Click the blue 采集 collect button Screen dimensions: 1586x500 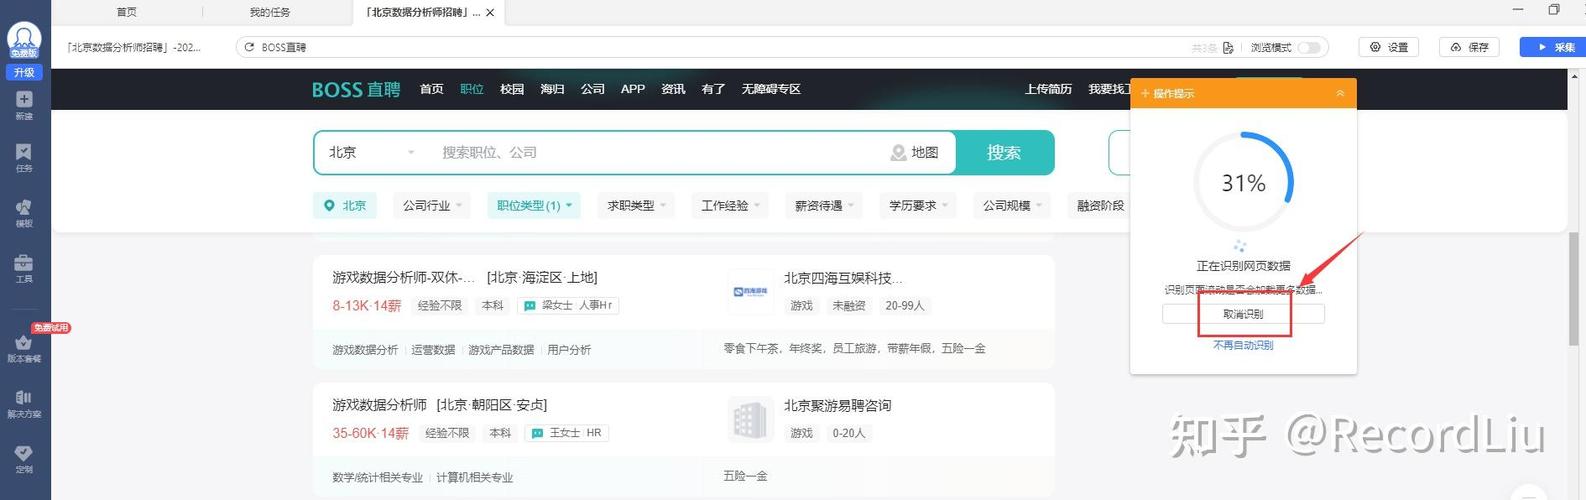1553,47
